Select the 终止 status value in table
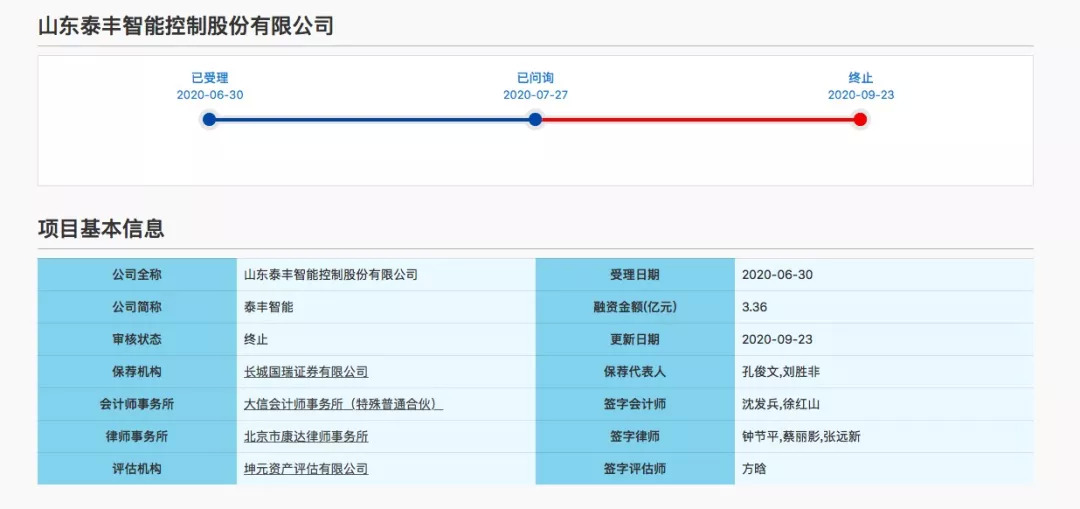The width and height of the screenshot is (1080, 509). [x=256, y=340]
